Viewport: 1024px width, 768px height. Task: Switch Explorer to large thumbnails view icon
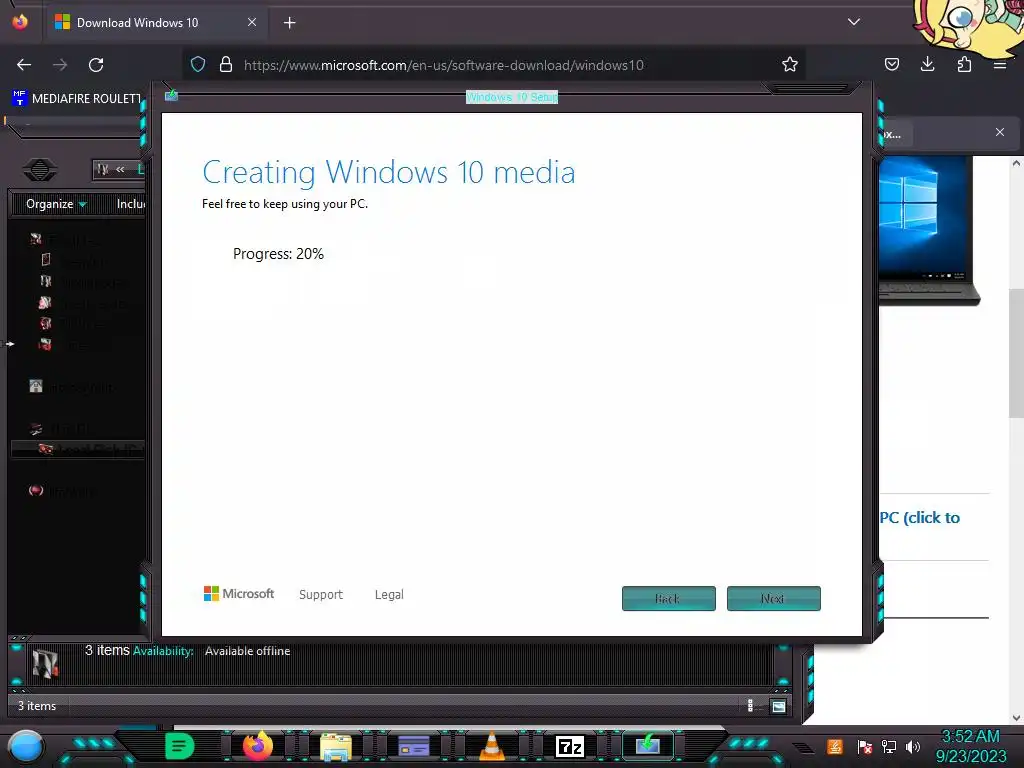pos(778,706)
